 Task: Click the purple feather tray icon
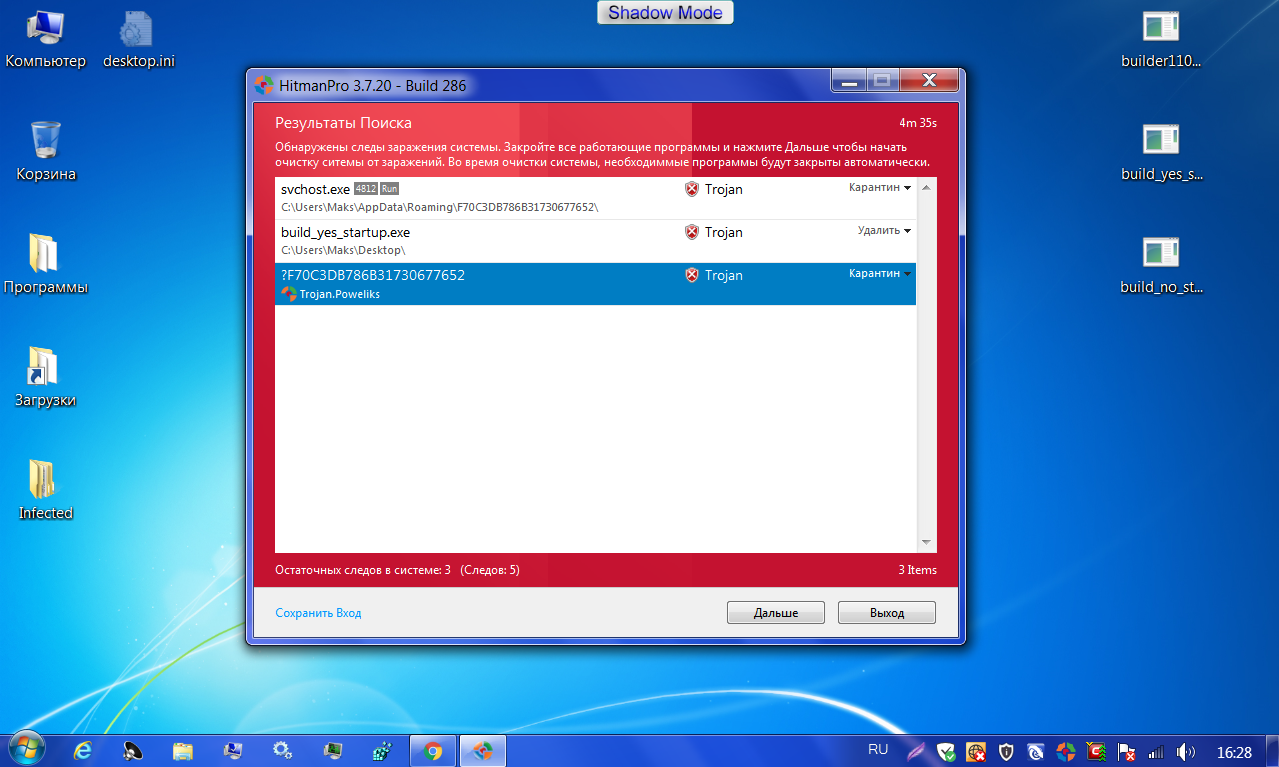(x=916, y=751)
